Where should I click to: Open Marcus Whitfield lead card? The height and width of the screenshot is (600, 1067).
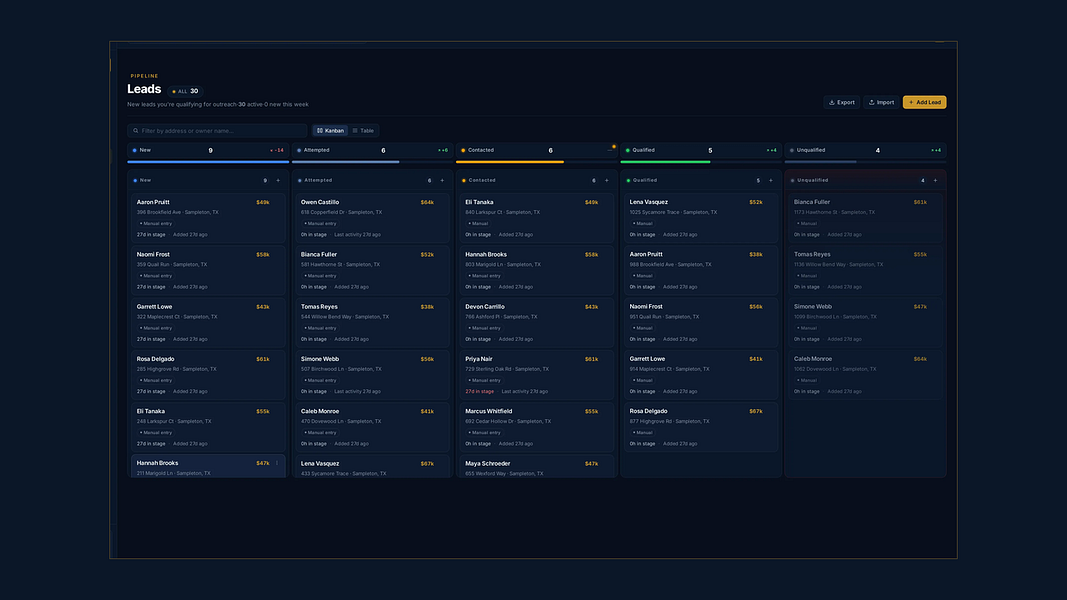537,427
